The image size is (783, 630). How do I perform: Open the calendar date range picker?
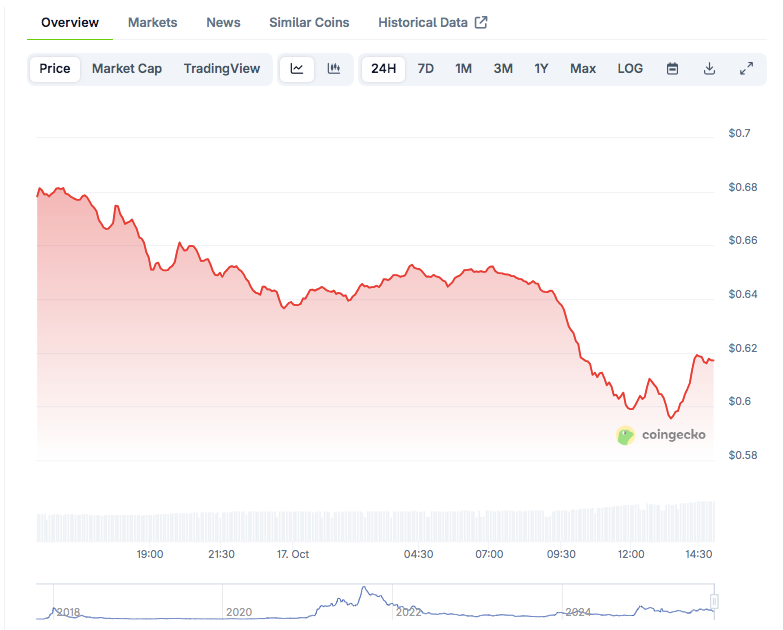[672, 69]
